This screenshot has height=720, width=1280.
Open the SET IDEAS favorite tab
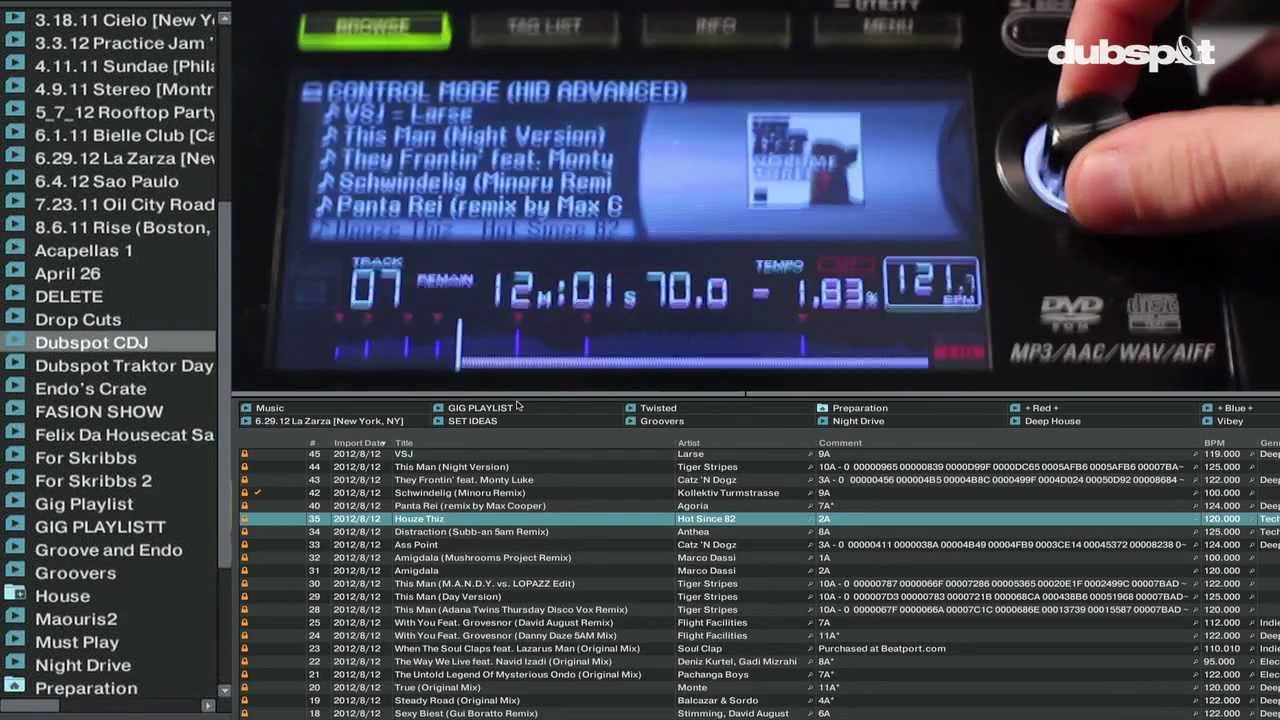[x=472, y=421]
